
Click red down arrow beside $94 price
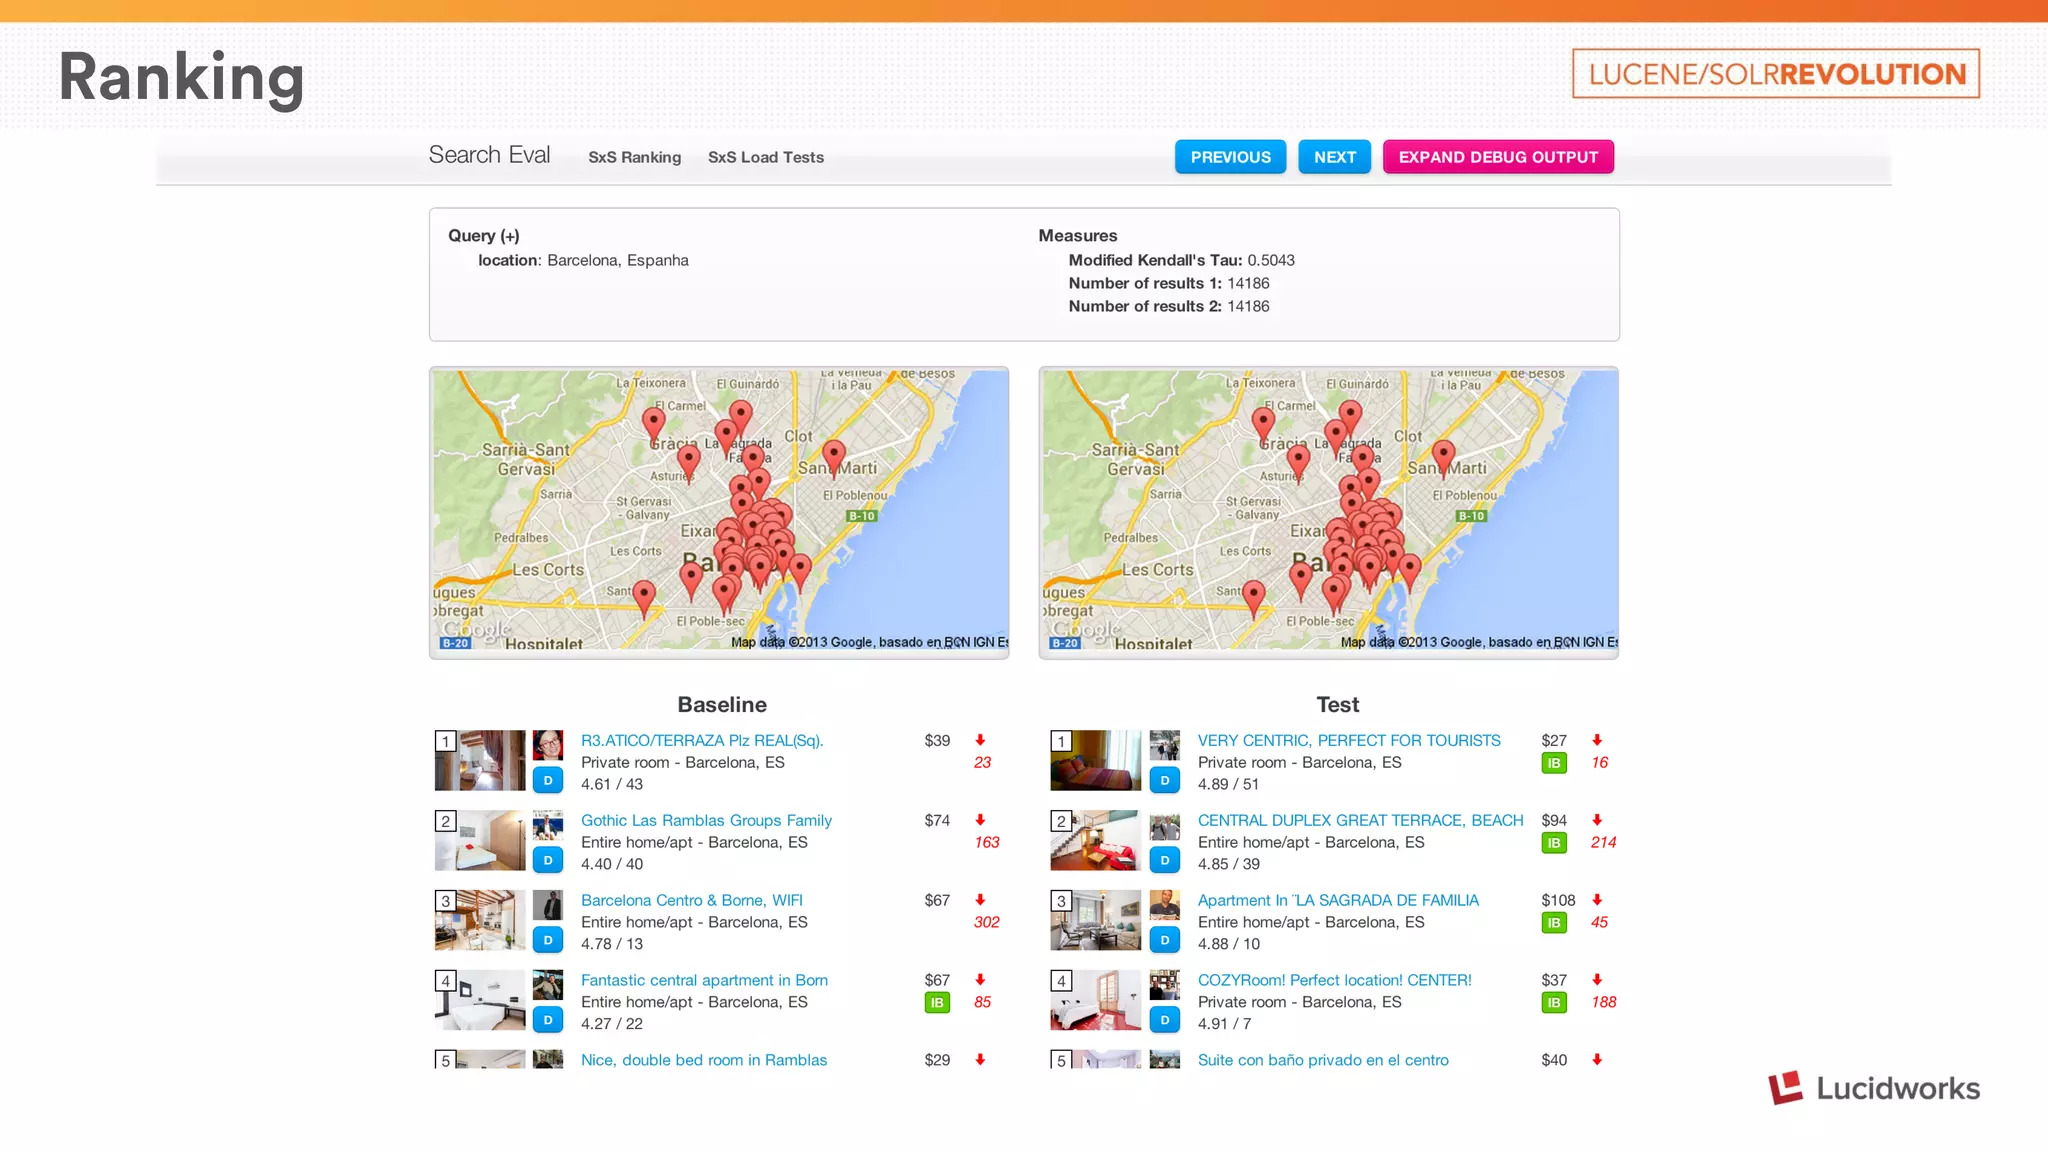pyautogui.click(x=1597, y=820)
